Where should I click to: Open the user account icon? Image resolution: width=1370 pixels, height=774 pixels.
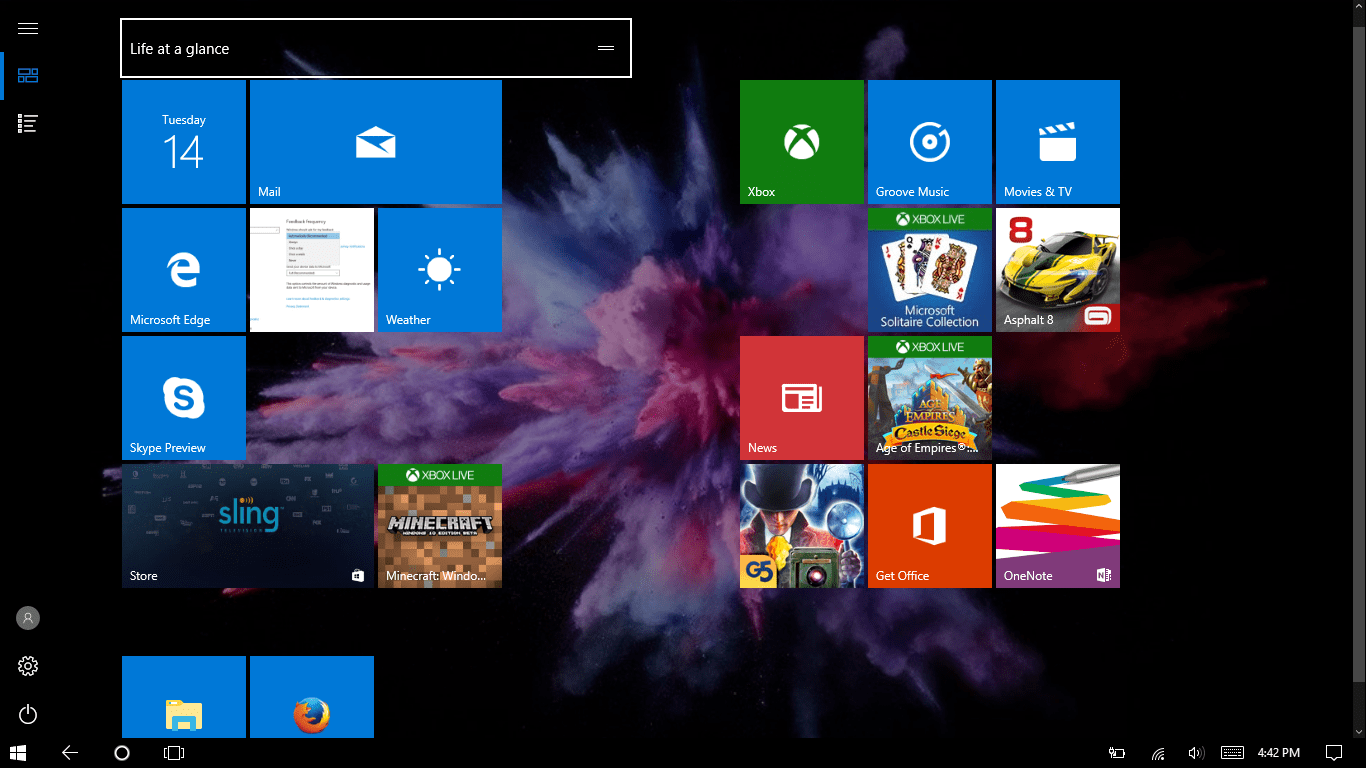pyautogui.click(x=28, y=618)
